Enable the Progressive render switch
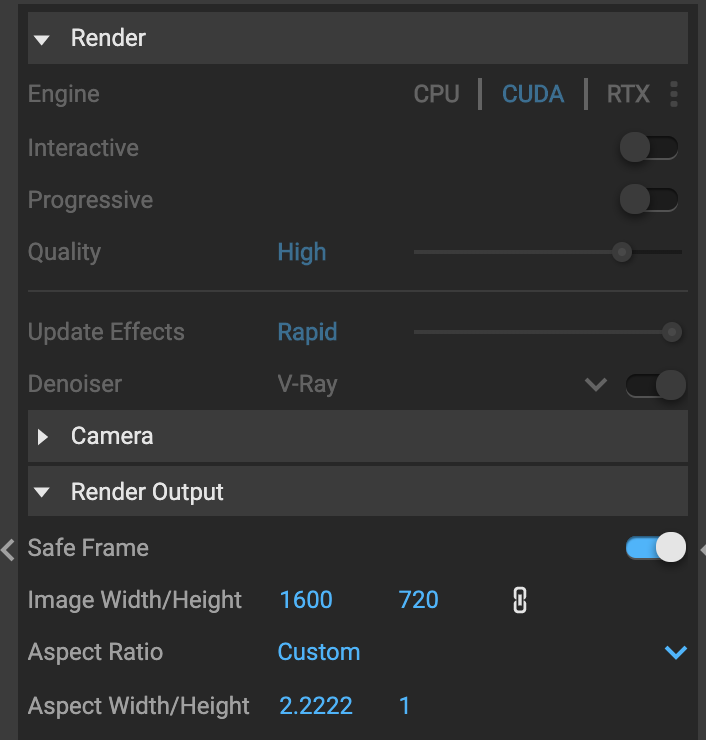The image size is (706, 740). [x=649, y=200]
